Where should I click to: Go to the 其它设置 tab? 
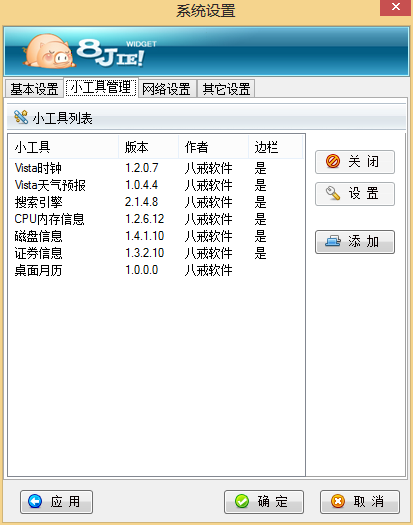[226, 89]
